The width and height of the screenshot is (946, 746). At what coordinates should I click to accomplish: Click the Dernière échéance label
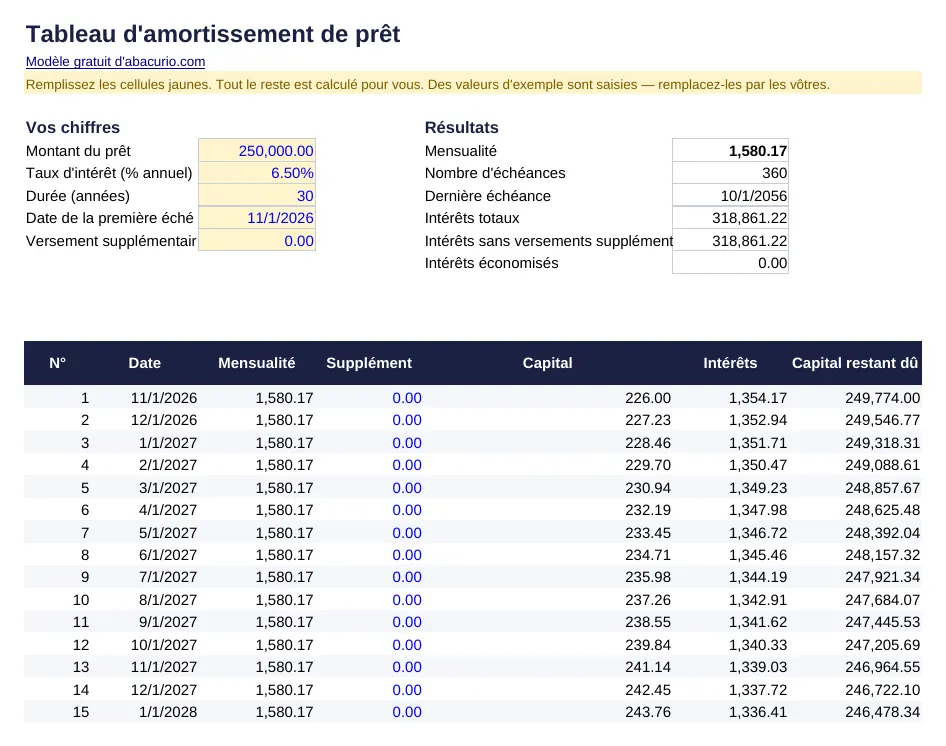[487, 196]
